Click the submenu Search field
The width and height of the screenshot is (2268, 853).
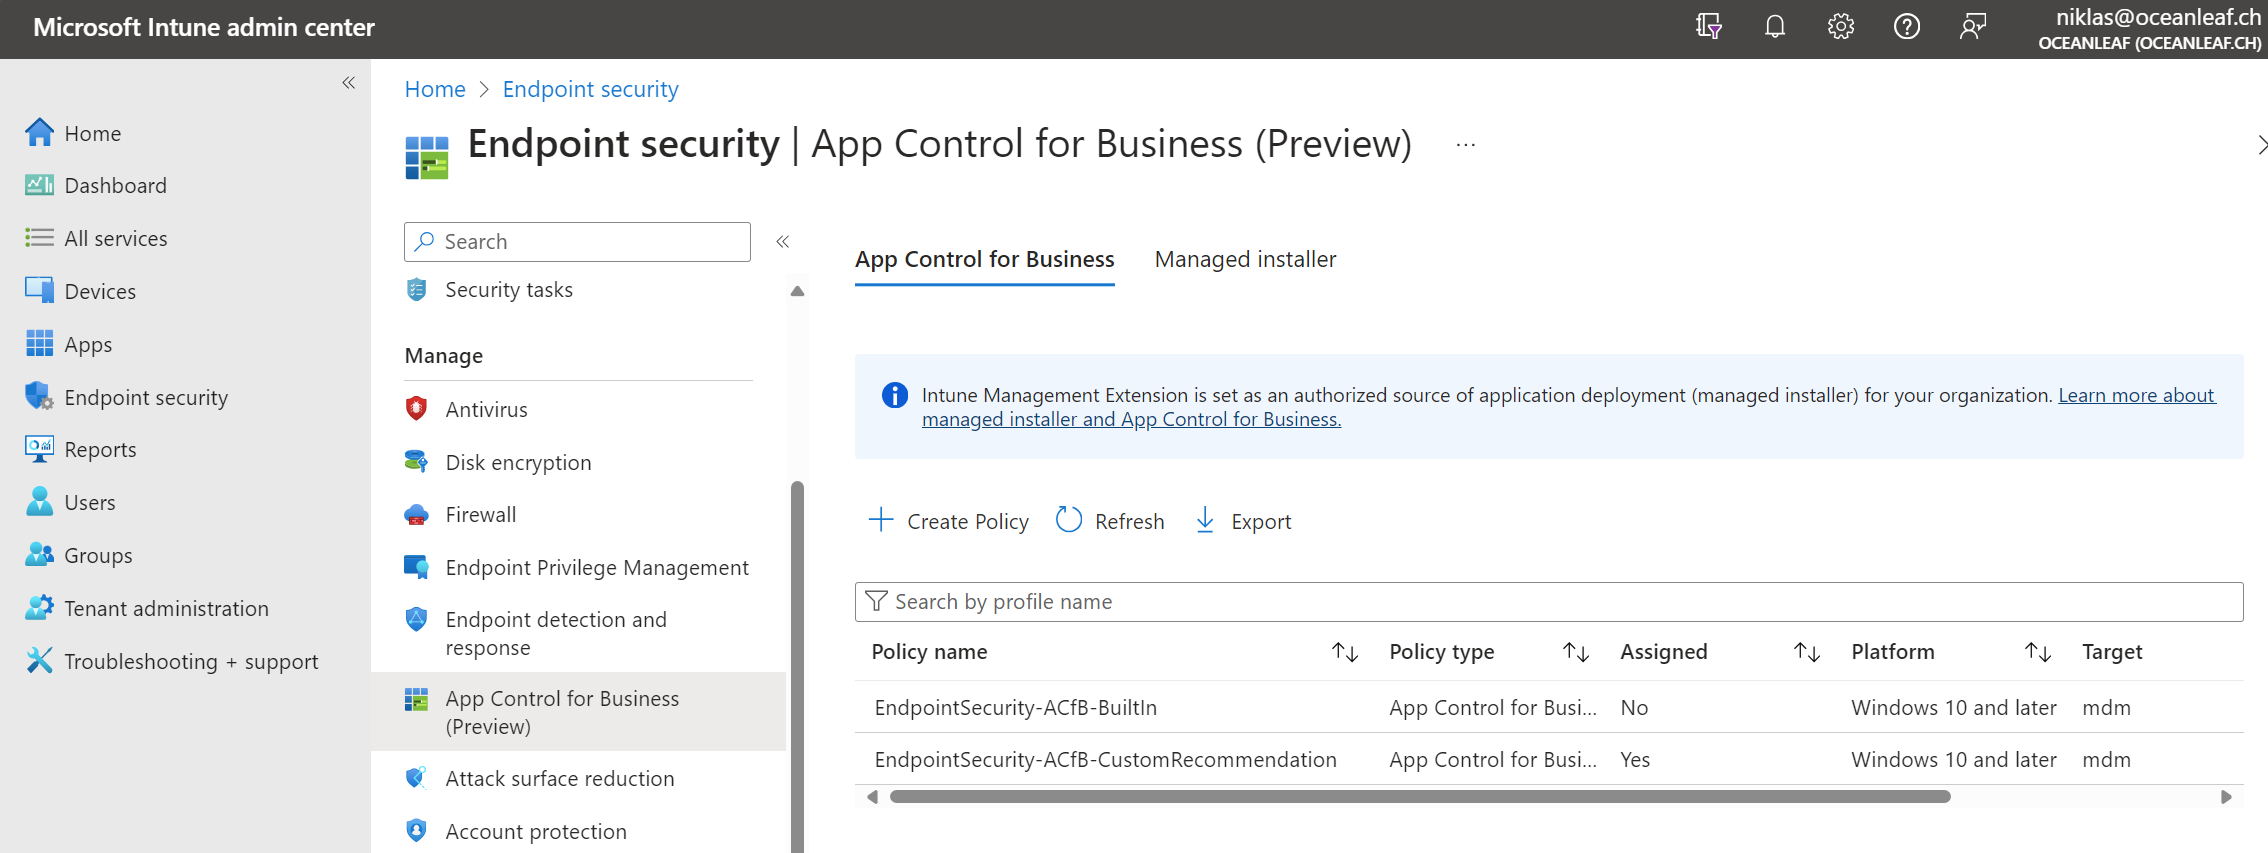[x=578, y=241]
